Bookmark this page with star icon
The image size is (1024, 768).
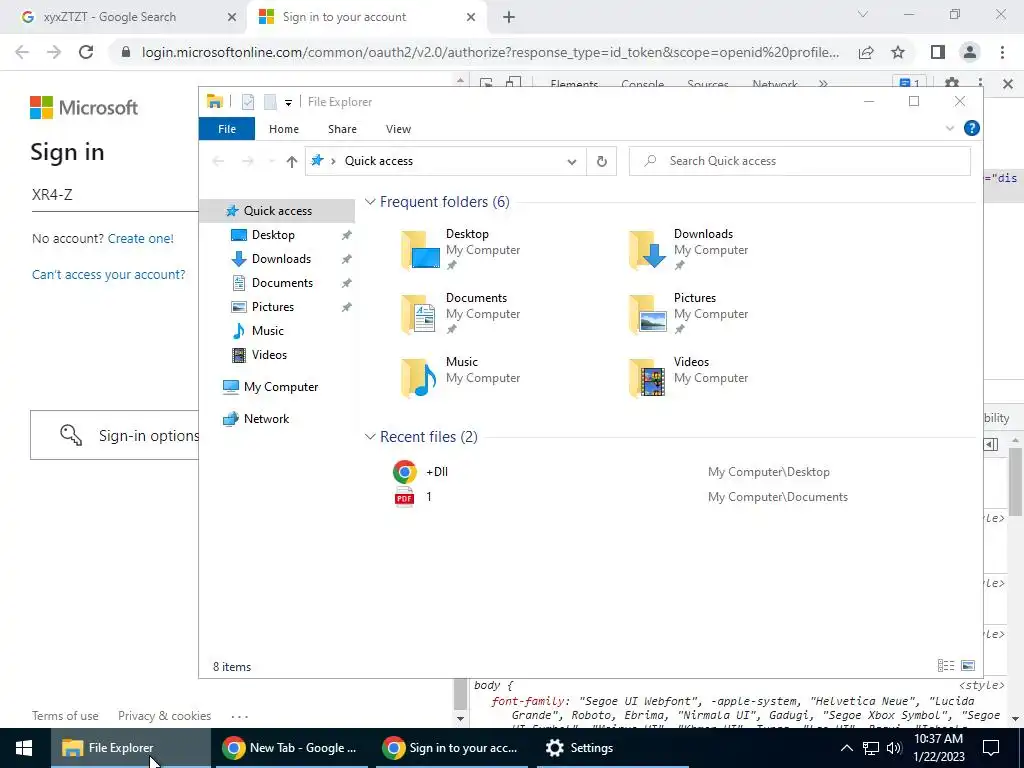pyautogui.click(x=898, y=52)
